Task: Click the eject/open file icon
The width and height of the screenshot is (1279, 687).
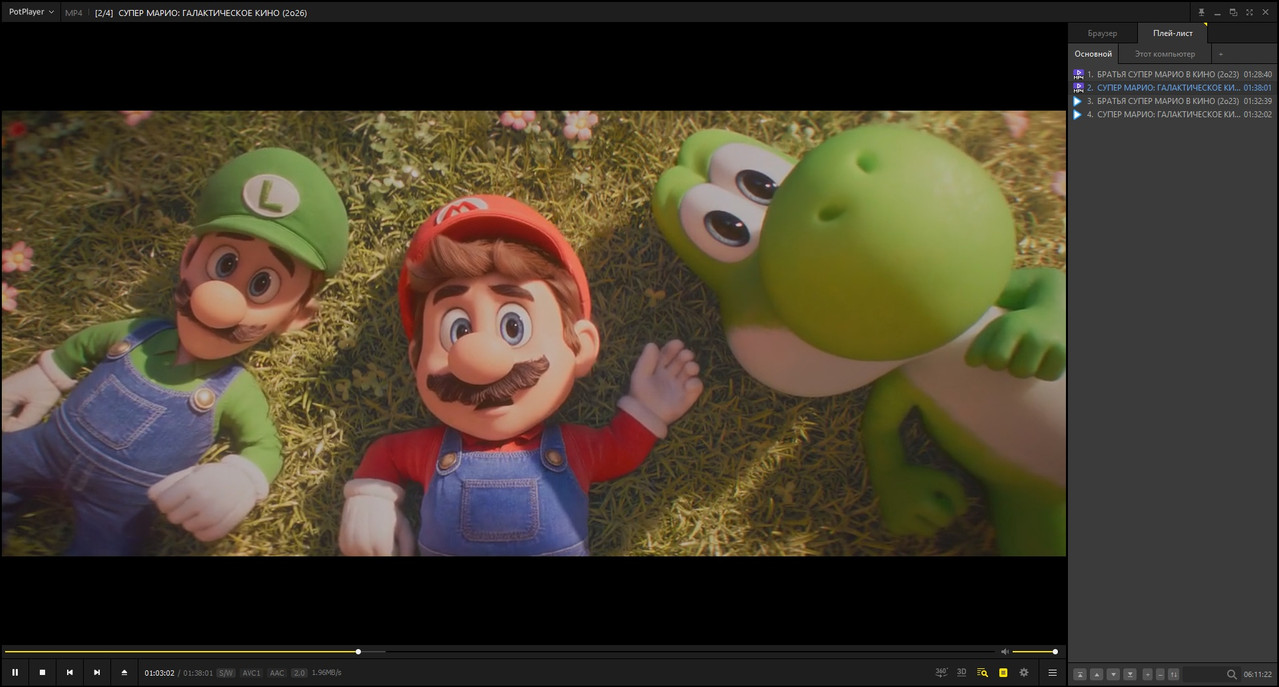Action: click(x=124, y=673)
